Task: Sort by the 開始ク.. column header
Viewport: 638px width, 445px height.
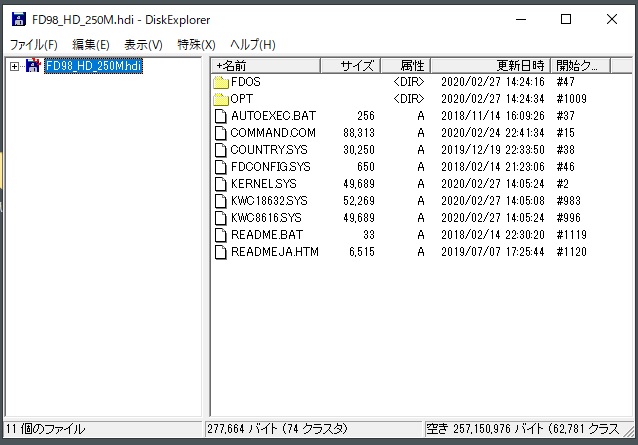Action: pos(580,65)
